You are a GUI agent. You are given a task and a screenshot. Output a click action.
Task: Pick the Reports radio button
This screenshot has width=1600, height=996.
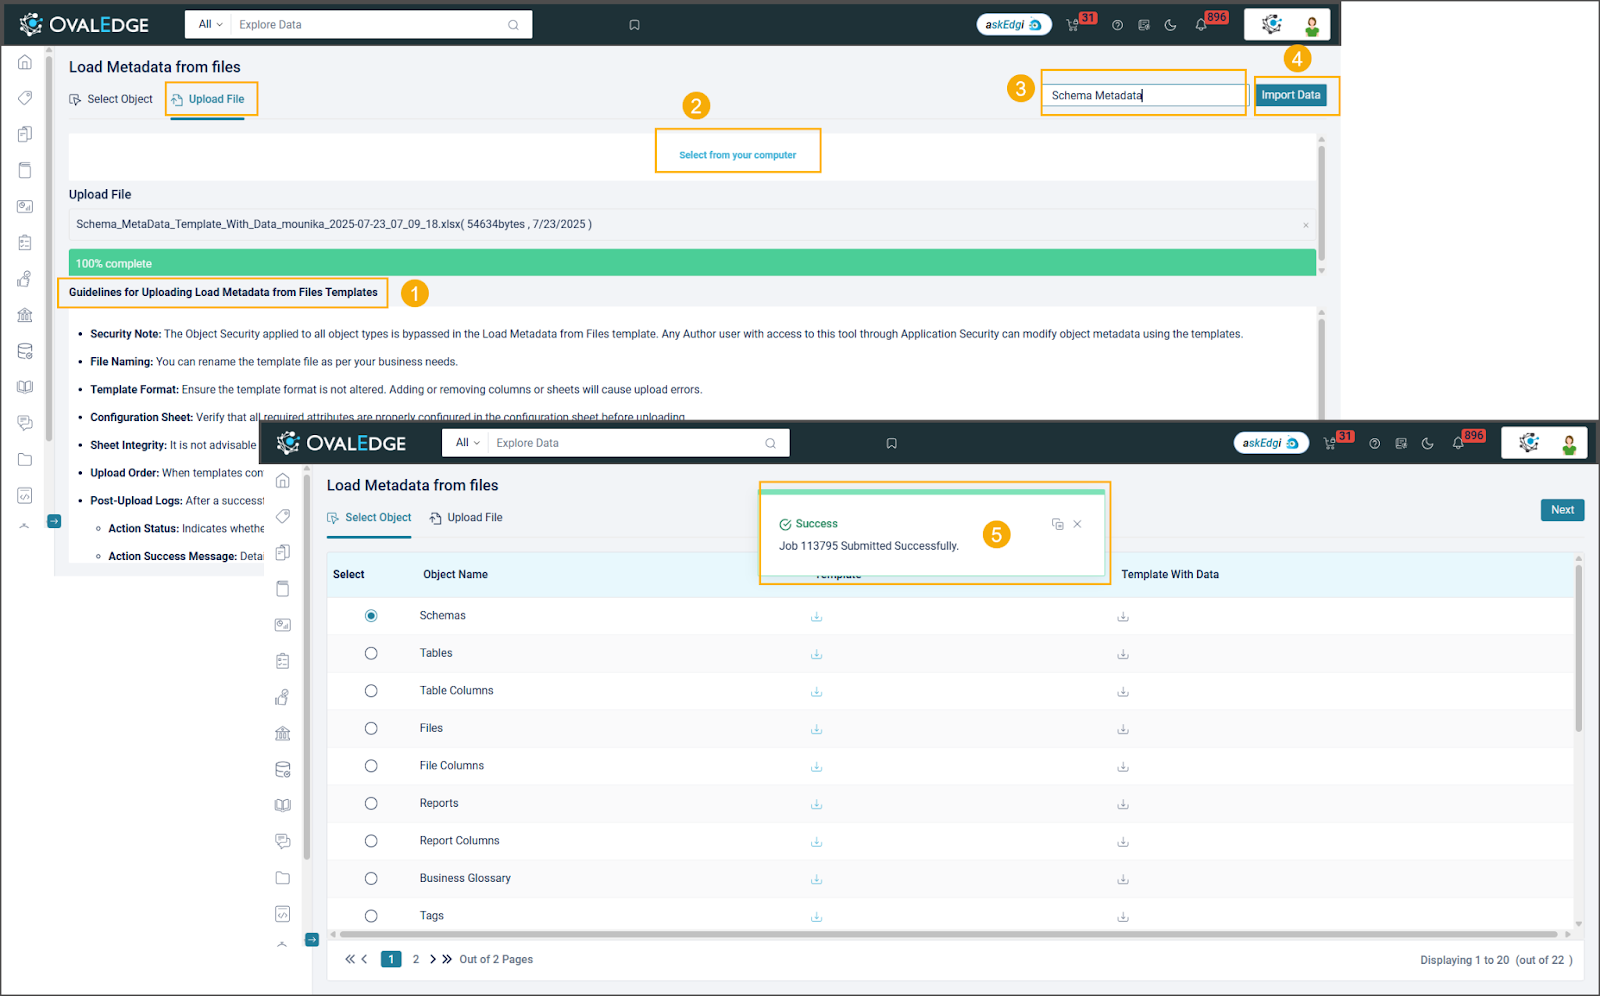371,803
